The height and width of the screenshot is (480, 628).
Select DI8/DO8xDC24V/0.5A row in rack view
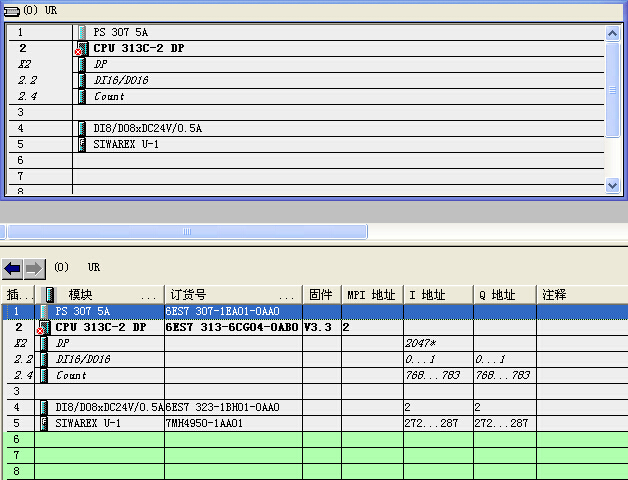point(306,128)
